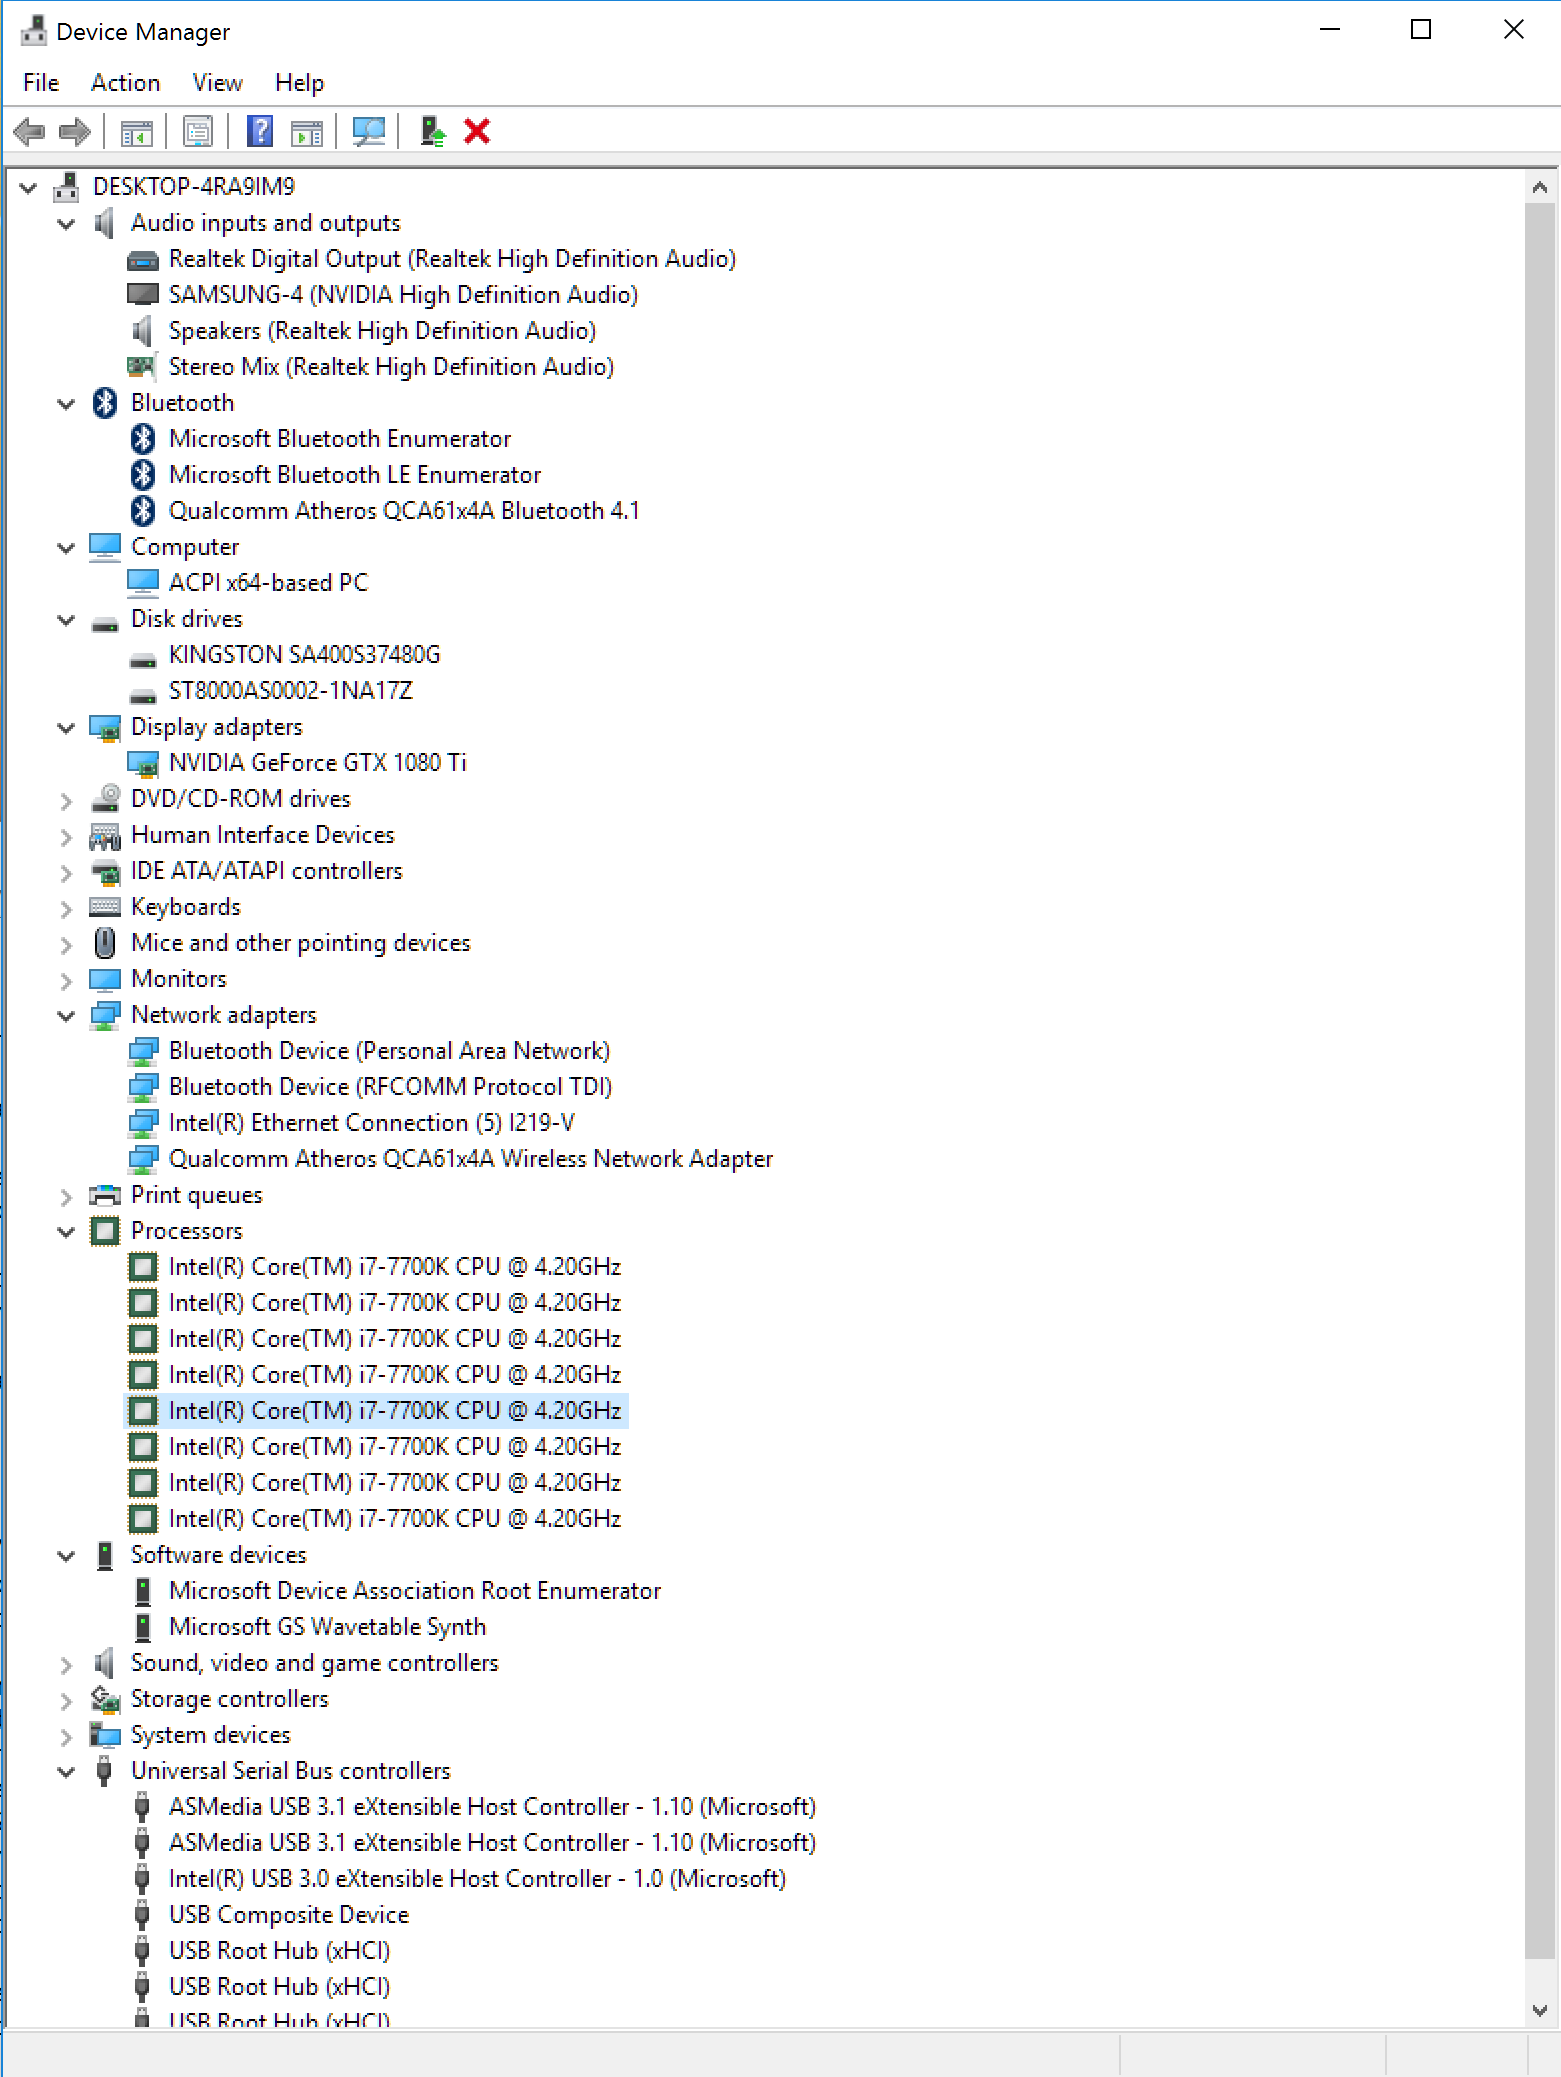Collapse the Audio inputs and outputs category

coord(66,223)
